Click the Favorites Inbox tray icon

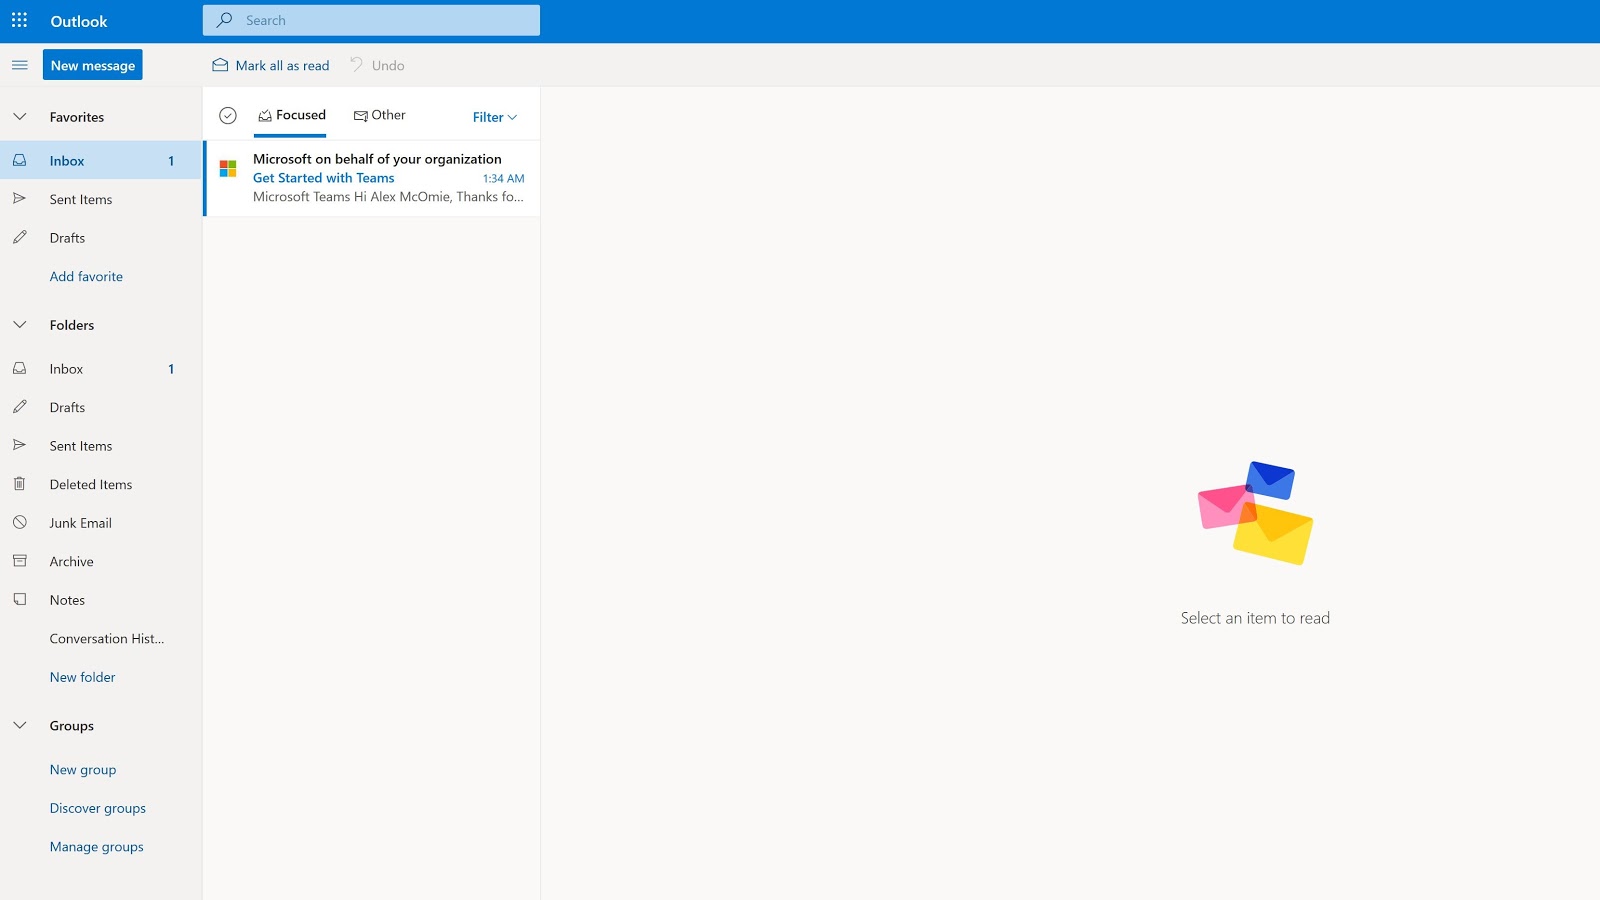pos(19,160)
